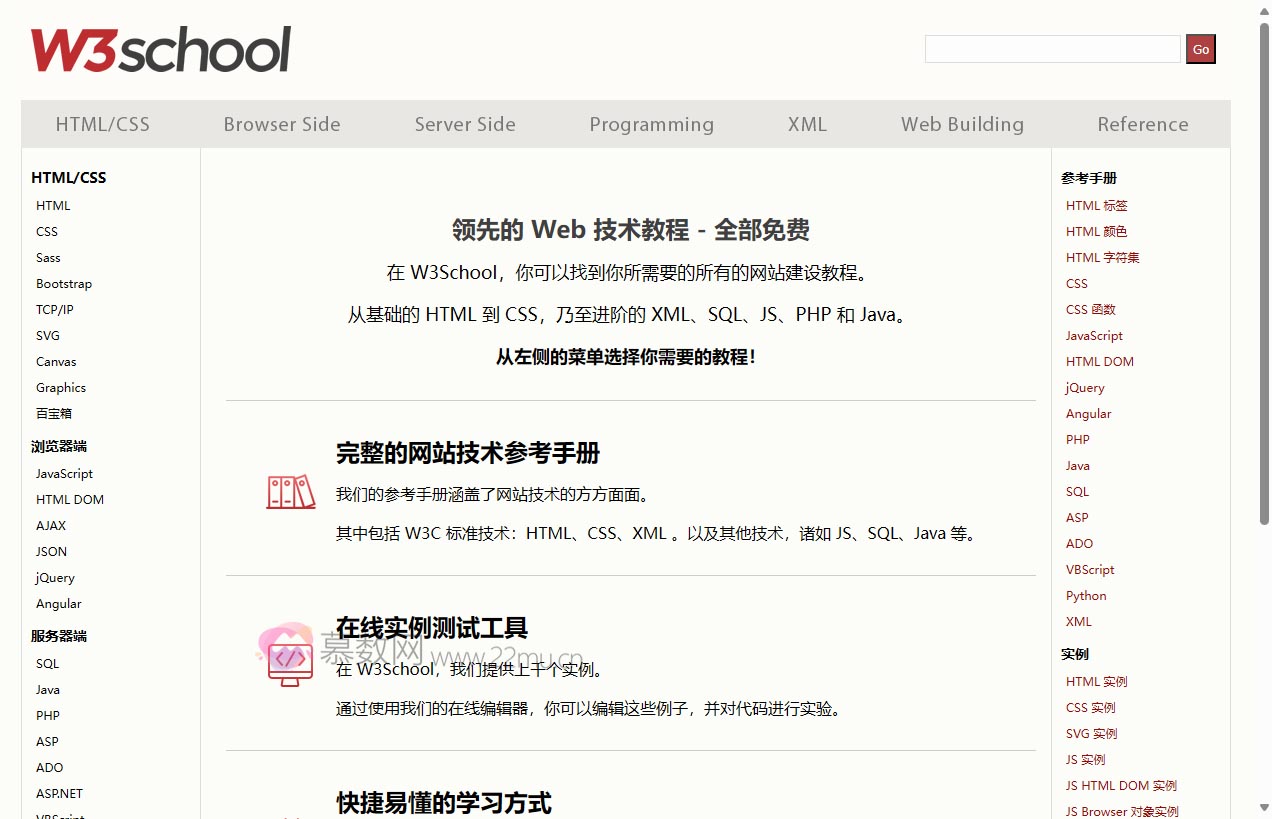Viewport: 1272px width, 819px height.
Task: Open the AJAX tutorial under 浏览器端
Action: point(50,525)
